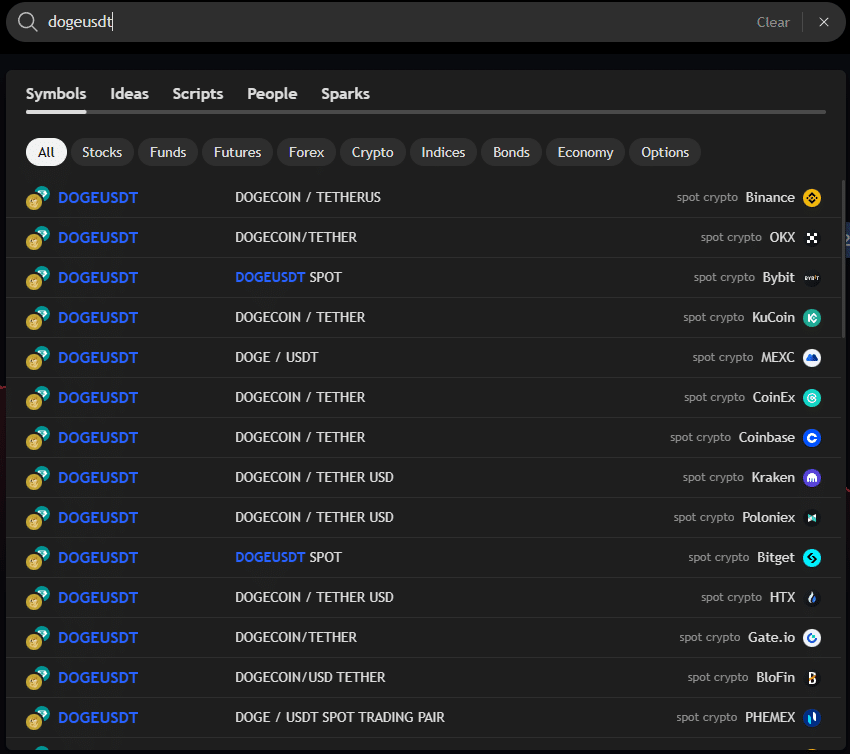Viewport: 850px width, 754px height.
Task: Click the Kraken exchange logo
Action: (812, 478)
